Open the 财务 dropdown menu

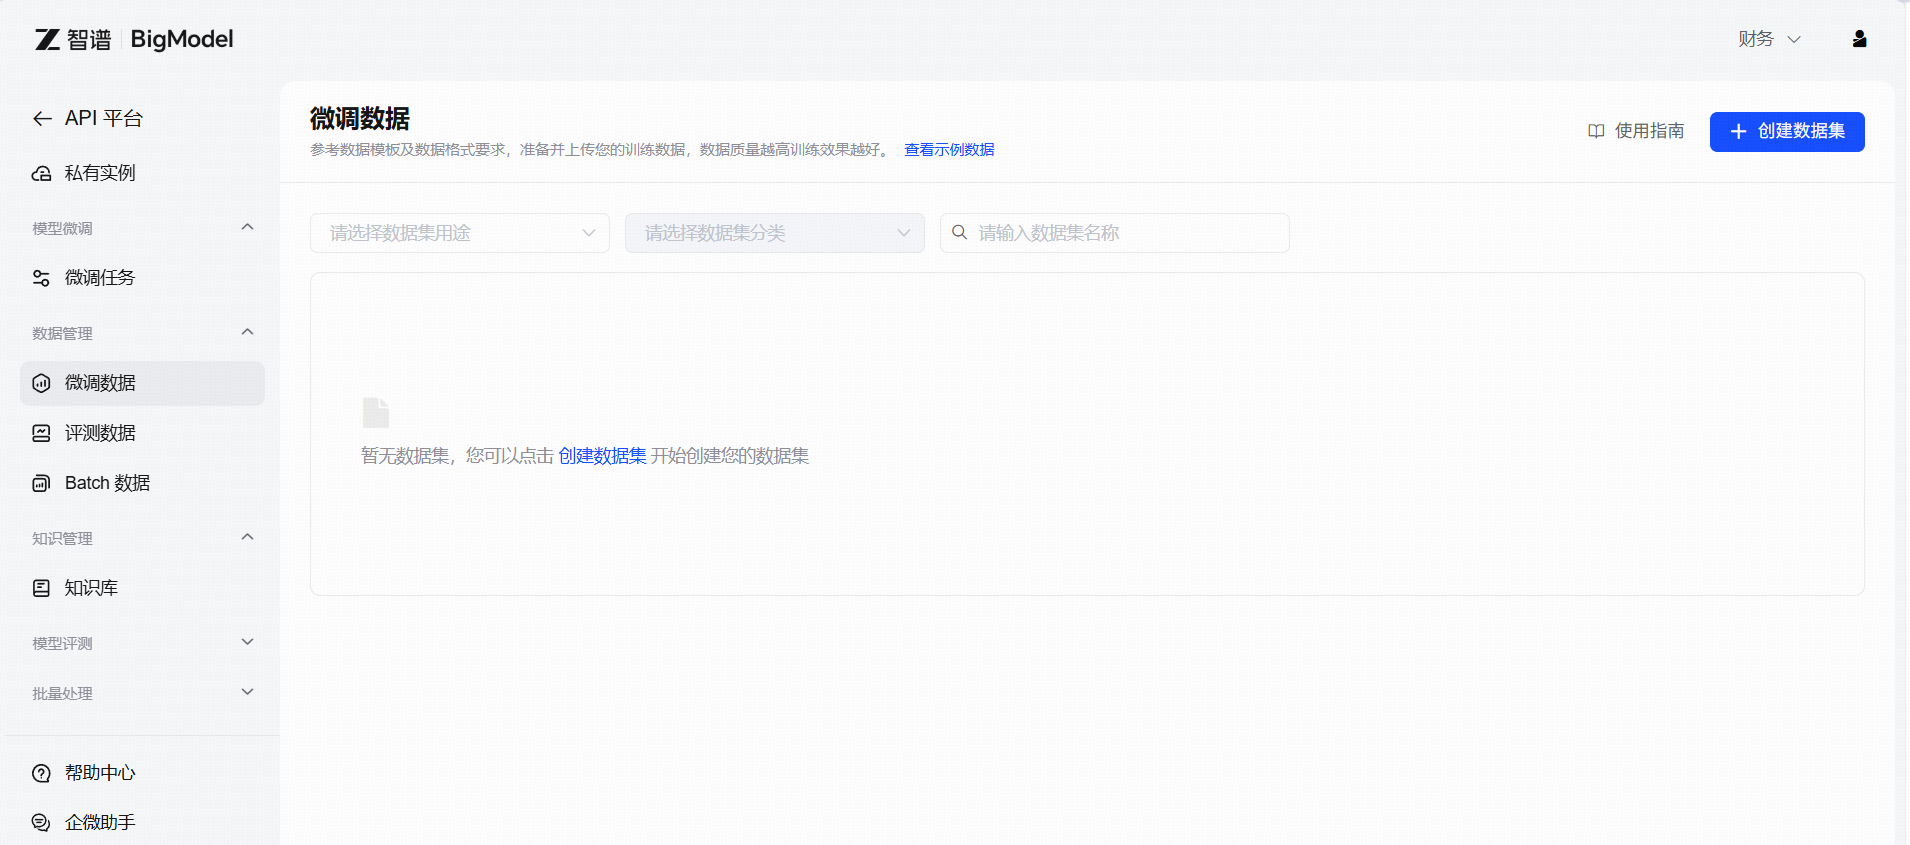1768,39
